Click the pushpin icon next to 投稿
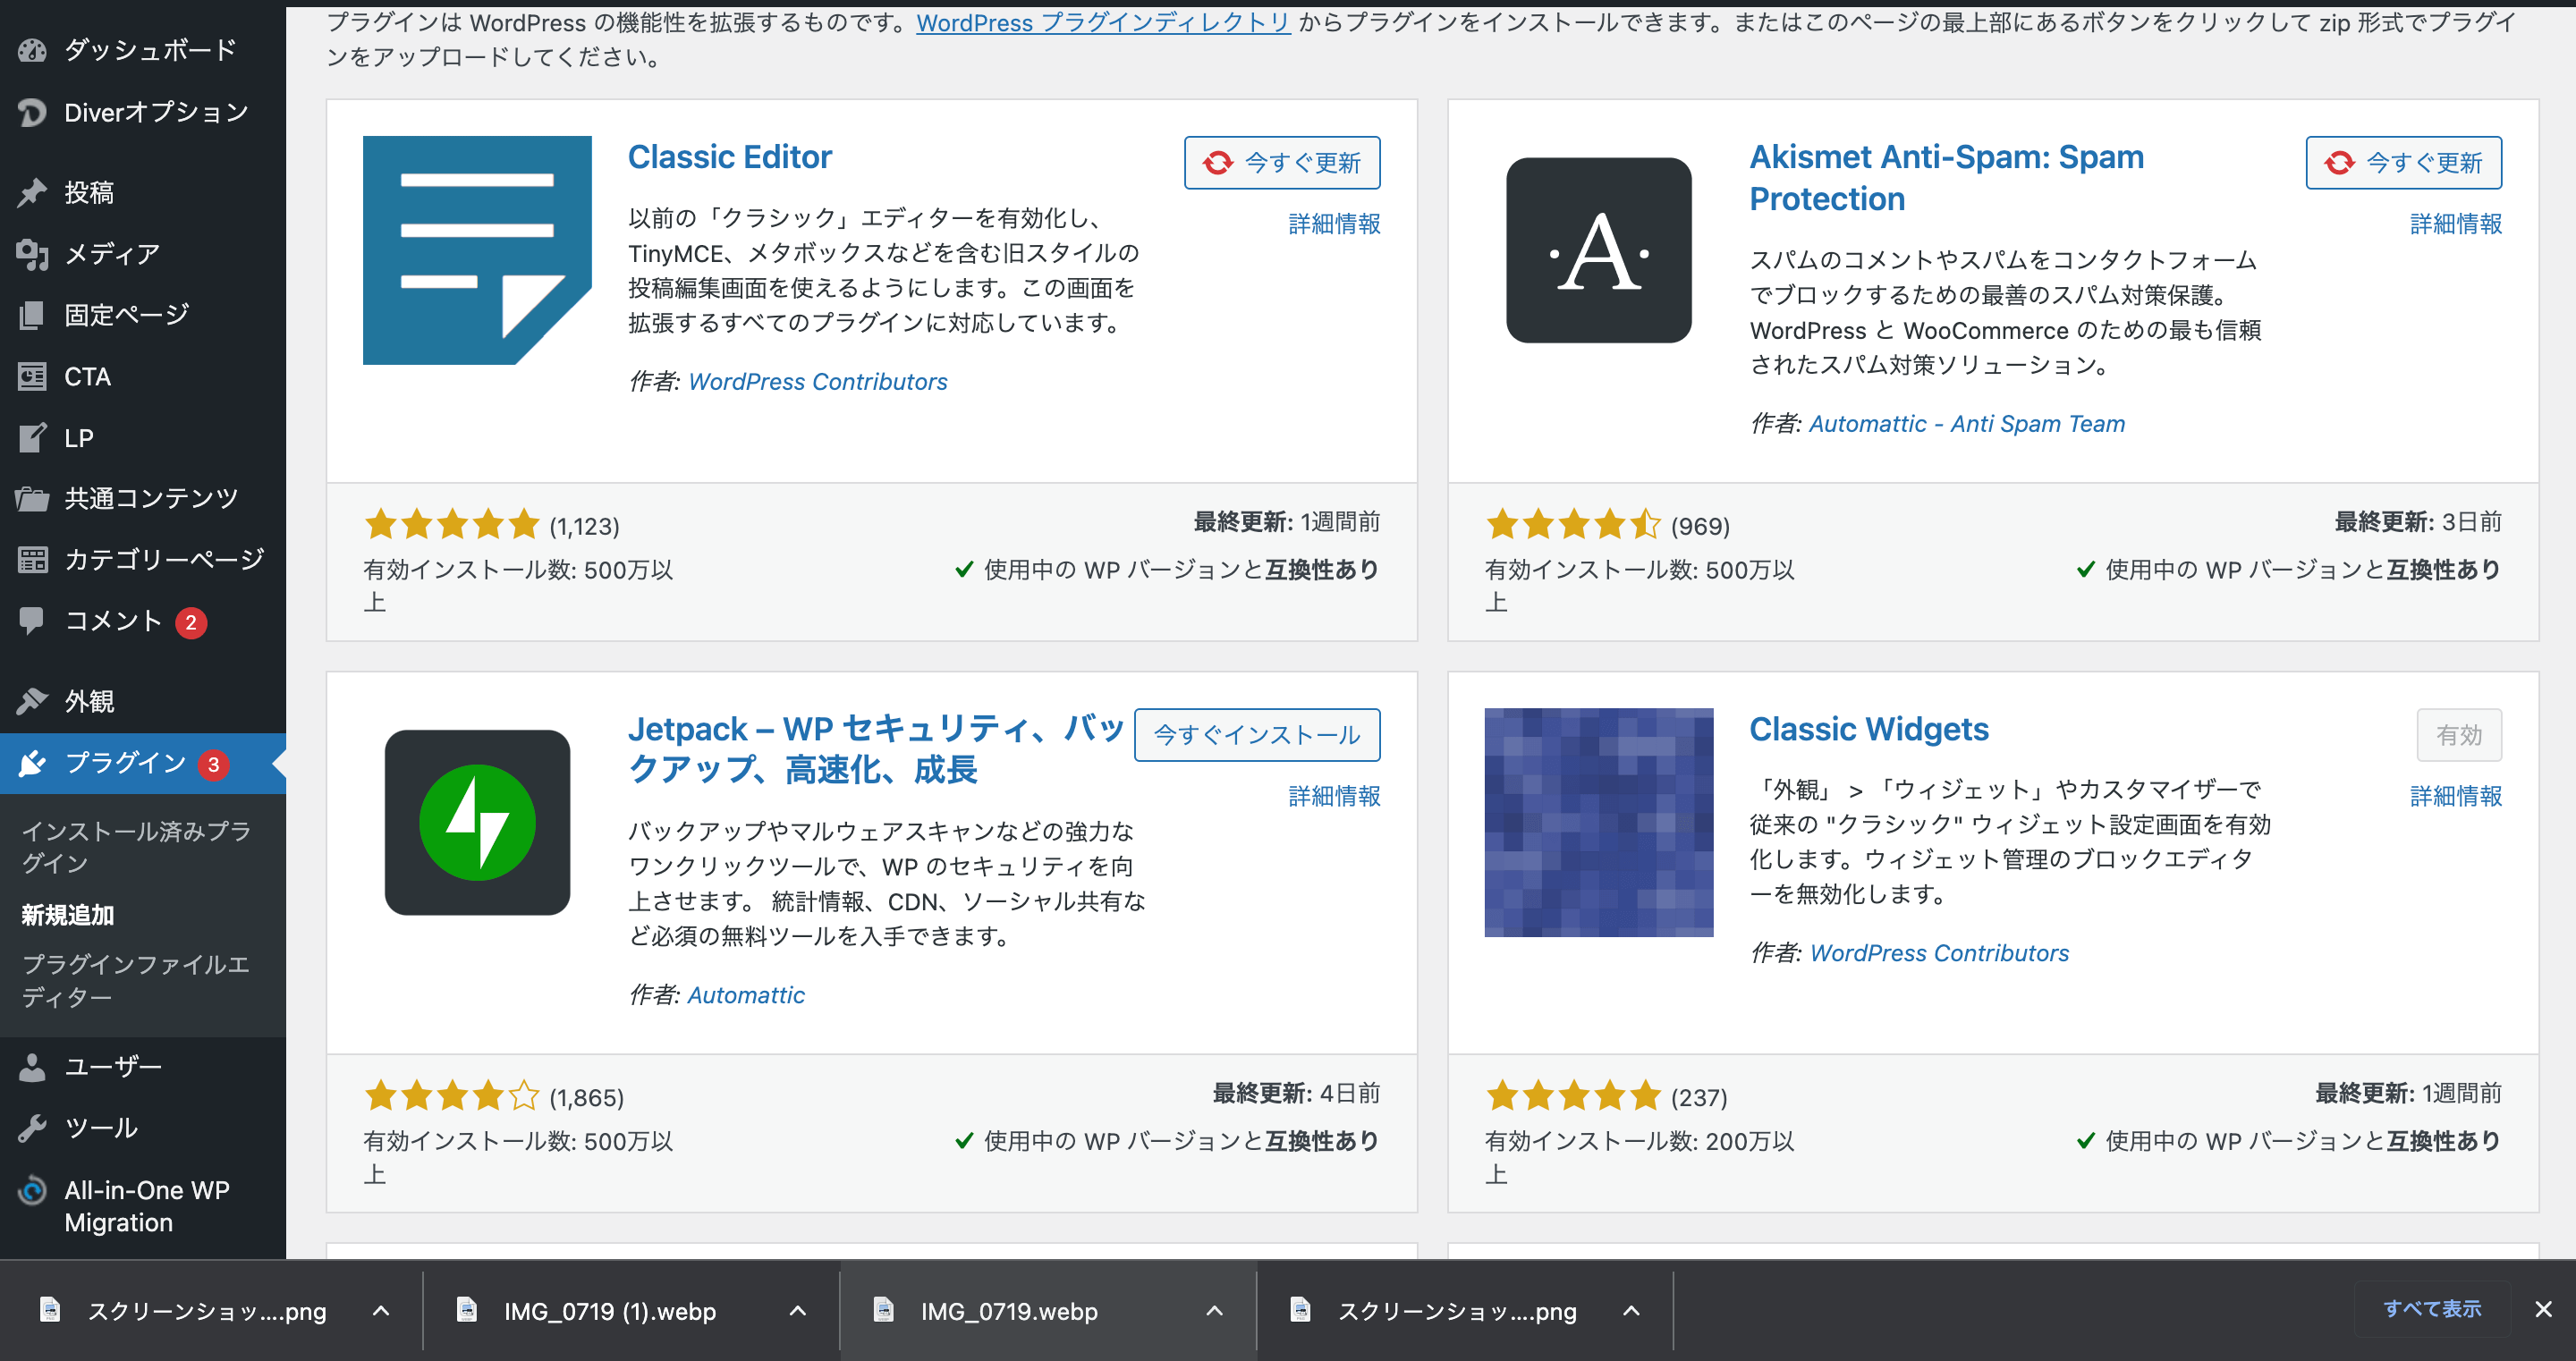This screenshot has height=1361, width=2576. point(32,192)
